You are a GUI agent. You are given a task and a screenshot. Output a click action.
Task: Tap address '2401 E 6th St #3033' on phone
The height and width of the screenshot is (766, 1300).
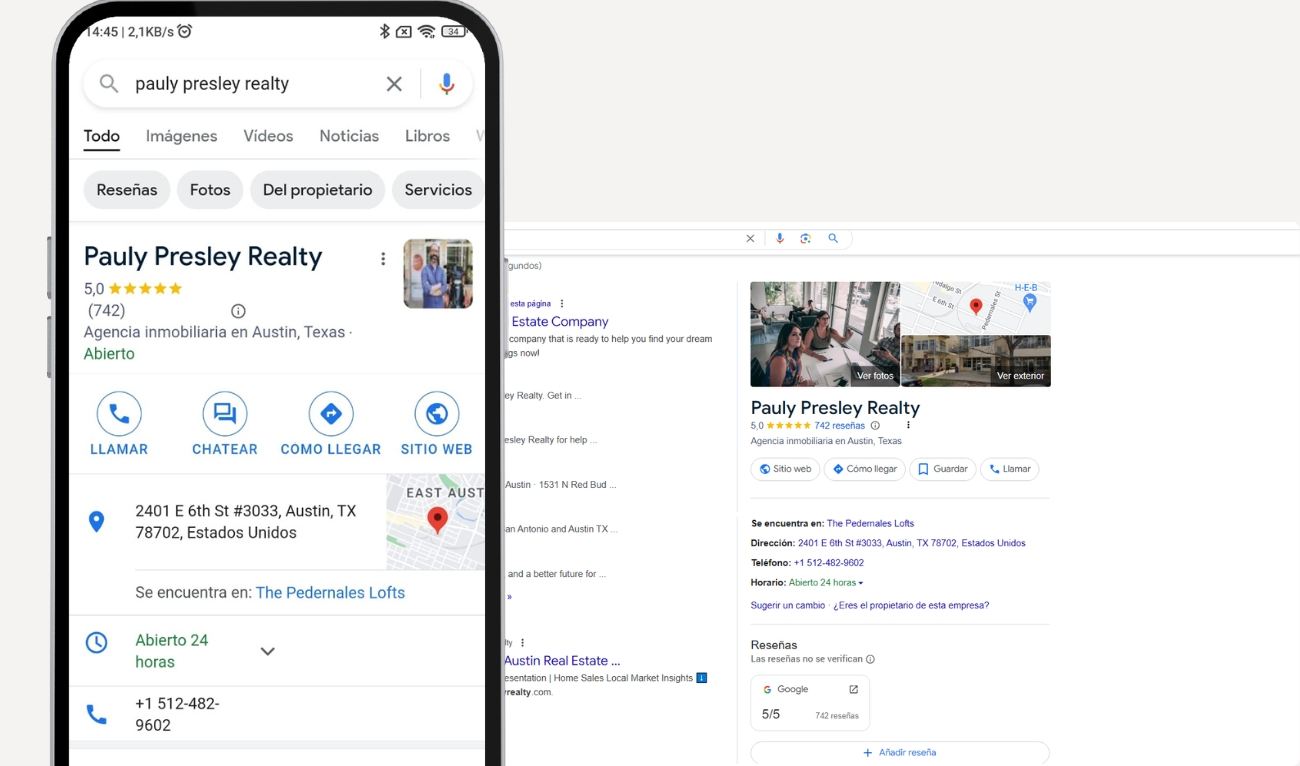[246, 522]
